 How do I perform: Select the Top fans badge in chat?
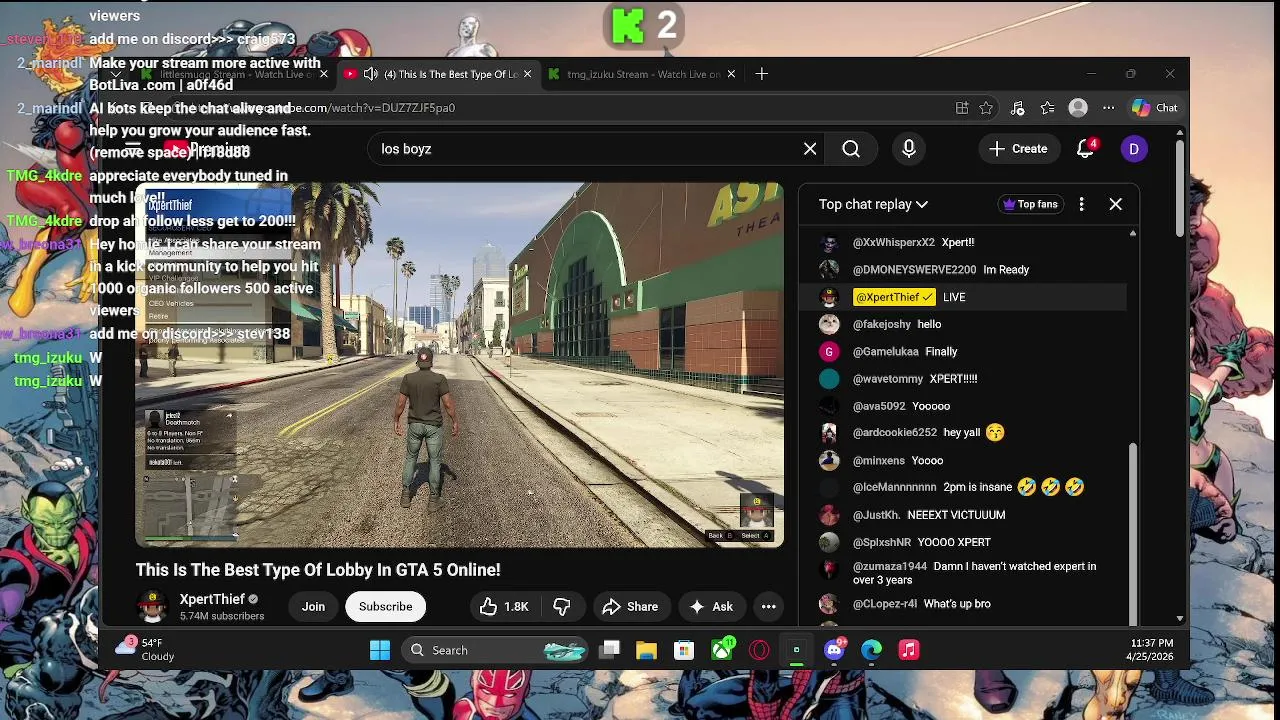(x=1030, y=204)
